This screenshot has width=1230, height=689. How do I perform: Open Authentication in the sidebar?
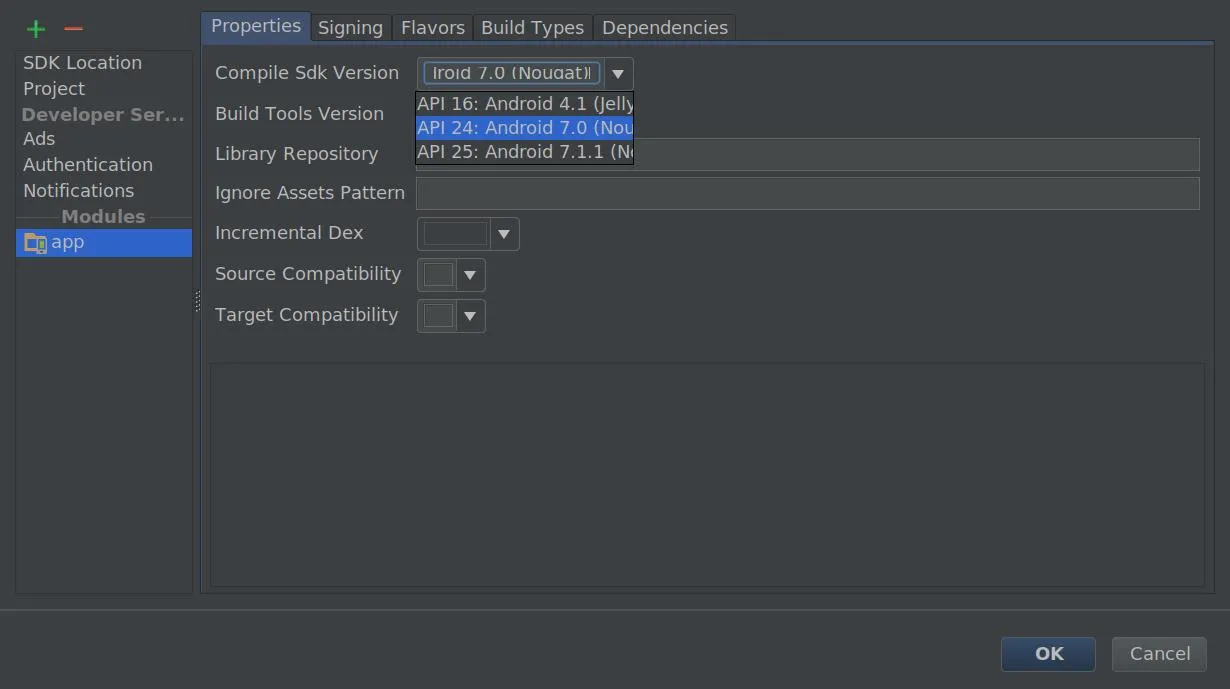[88, 165]
